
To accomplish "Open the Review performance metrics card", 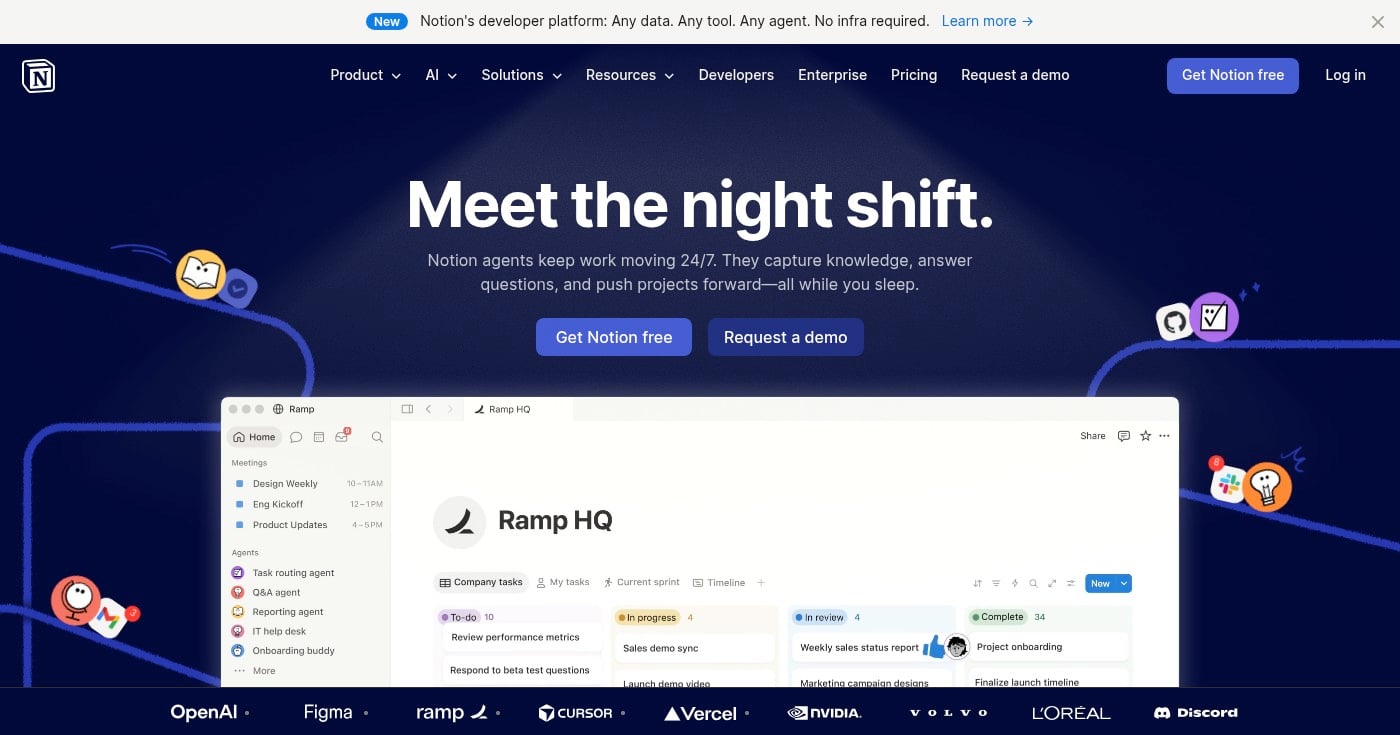I will [x=522, y=637].
